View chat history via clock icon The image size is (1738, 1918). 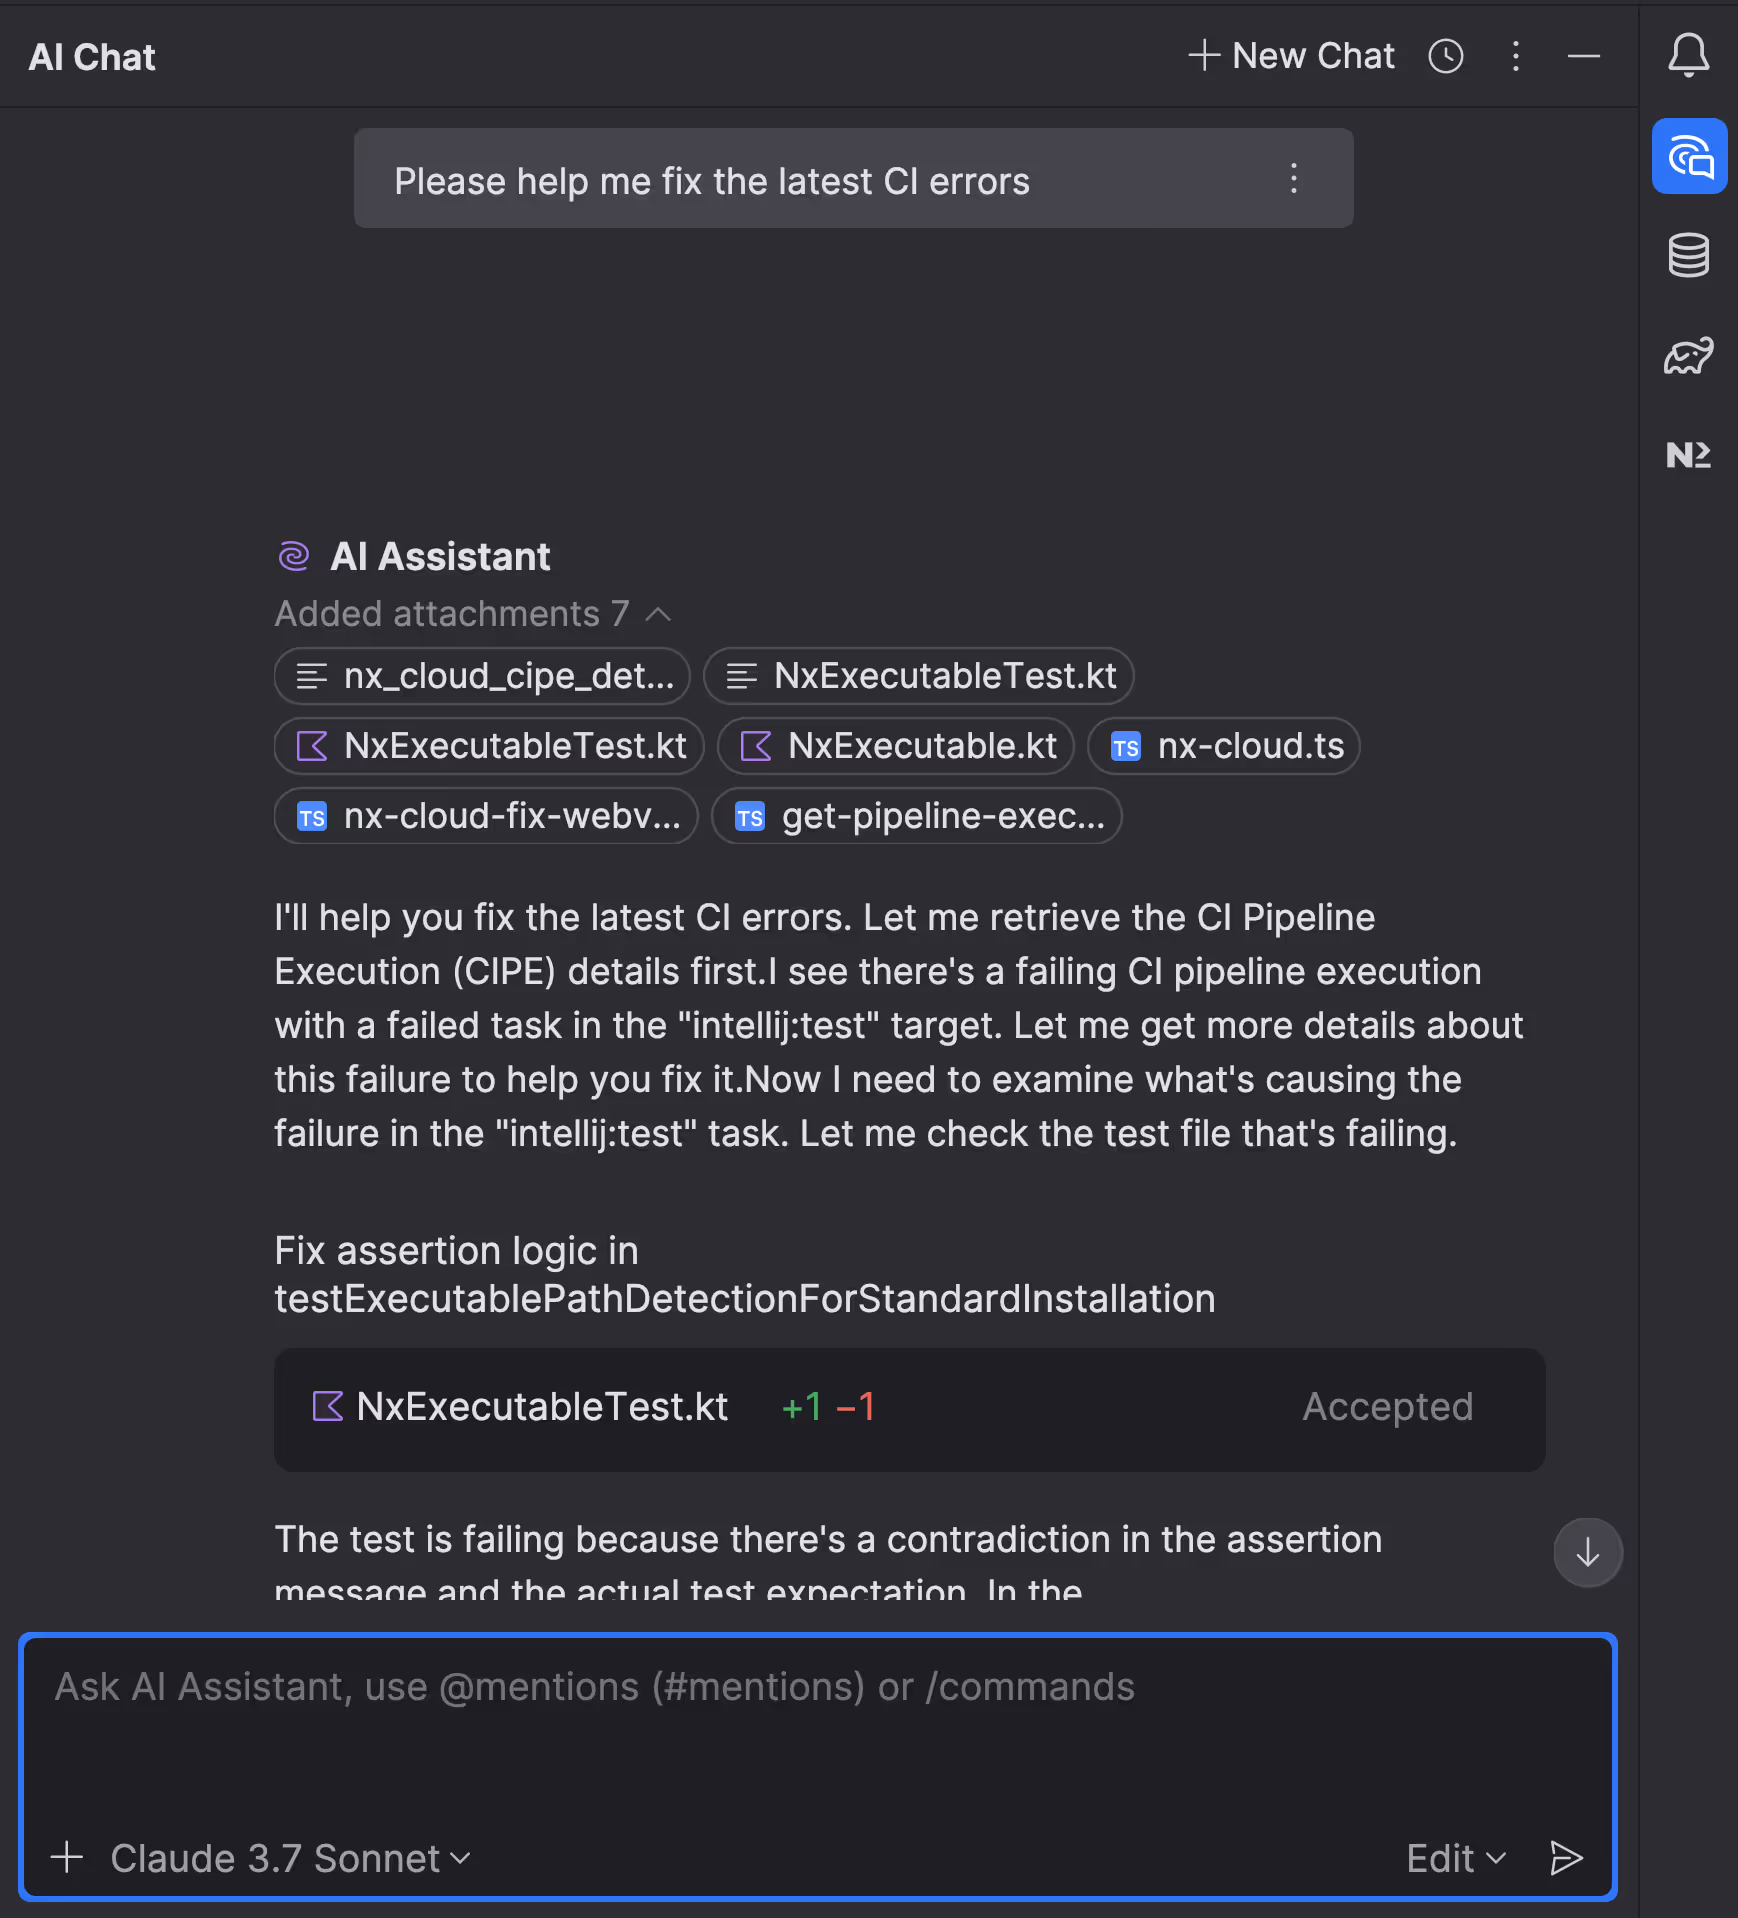click(x=1446, y=57)
